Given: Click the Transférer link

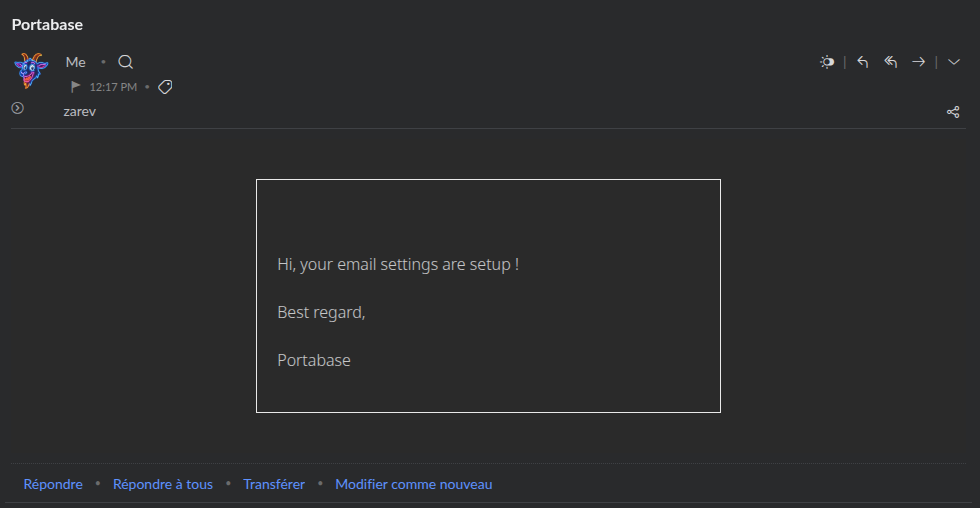Looking at the screenshot, I should (x=274, y=484).
